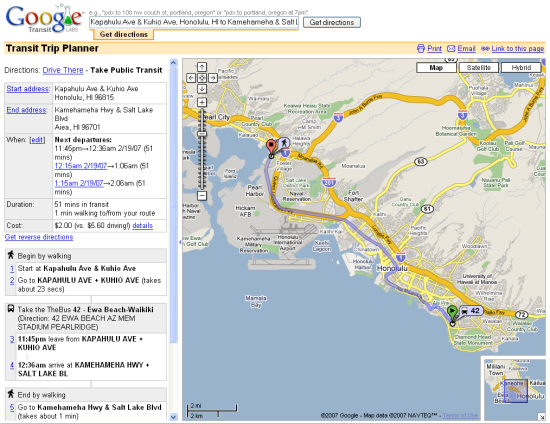Pan the map down
The image size is (550, 424).
pos(202,89)
